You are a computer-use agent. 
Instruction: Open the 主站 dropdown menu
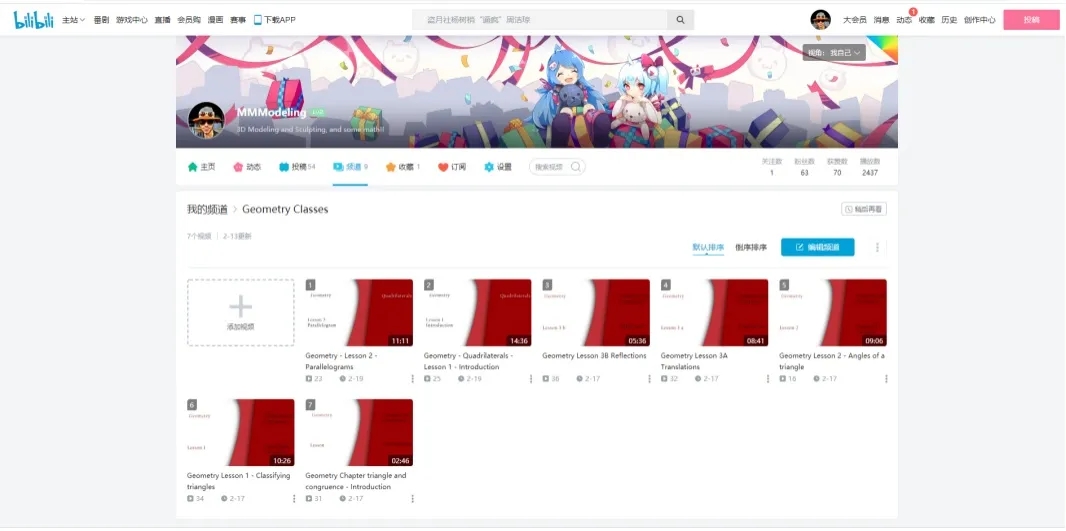[73, 20]
